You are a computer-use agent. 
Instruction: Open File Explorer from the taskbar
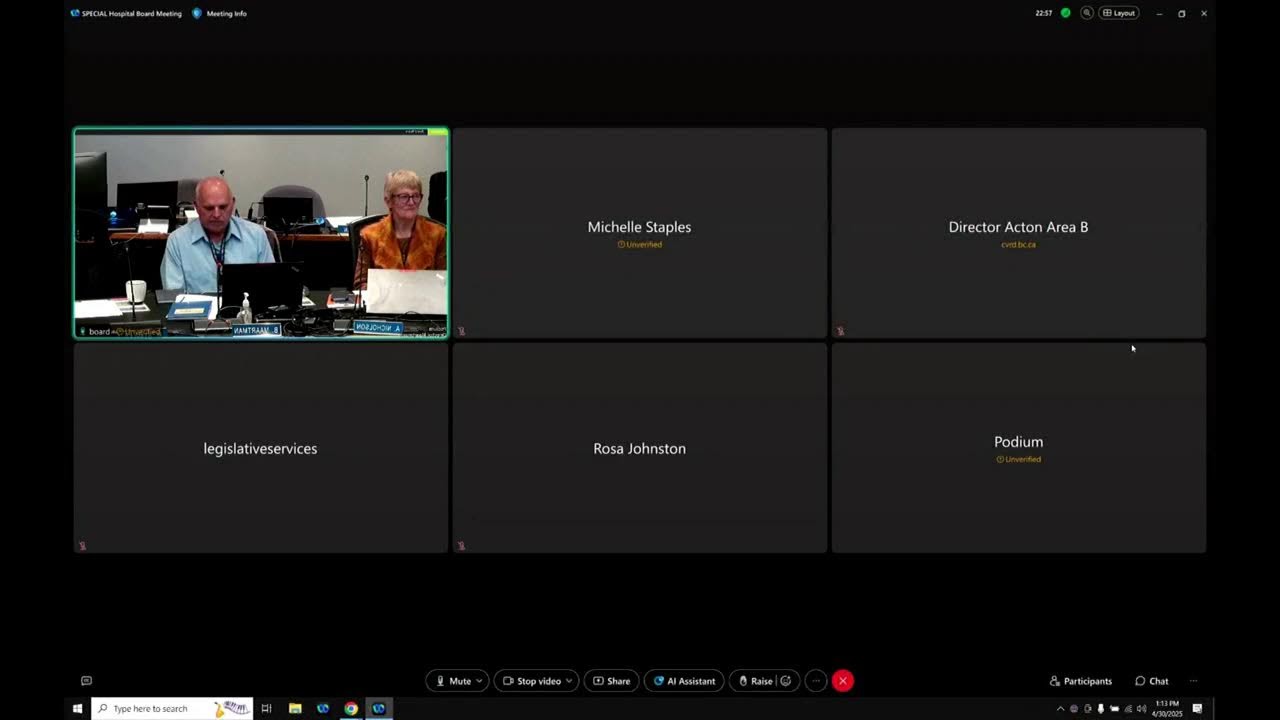(x=295, y=708)
